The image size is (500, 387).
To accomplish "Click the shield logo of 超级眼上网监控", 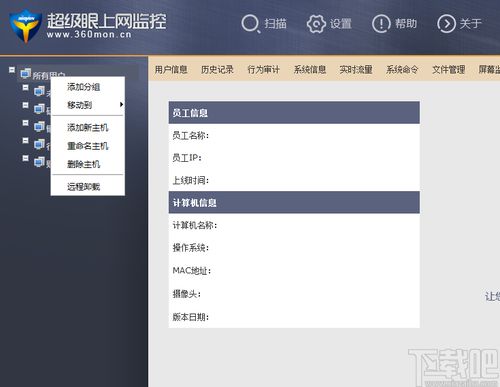I will pos(25,27).
